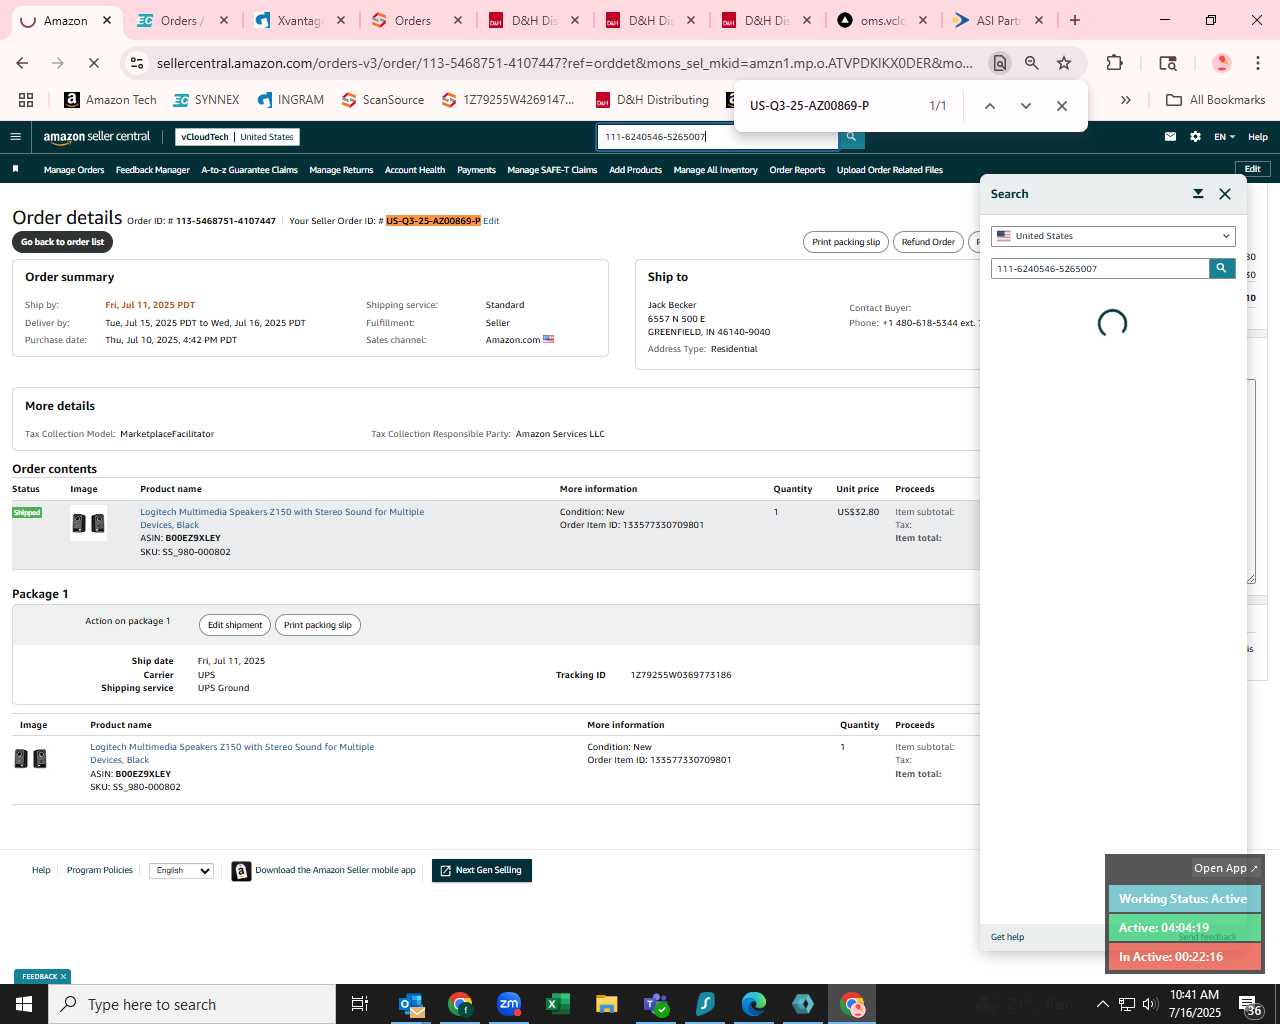Open the mail messages icon in header
Viewport: 1280px width, 1024px height.
coord(1170,137)
